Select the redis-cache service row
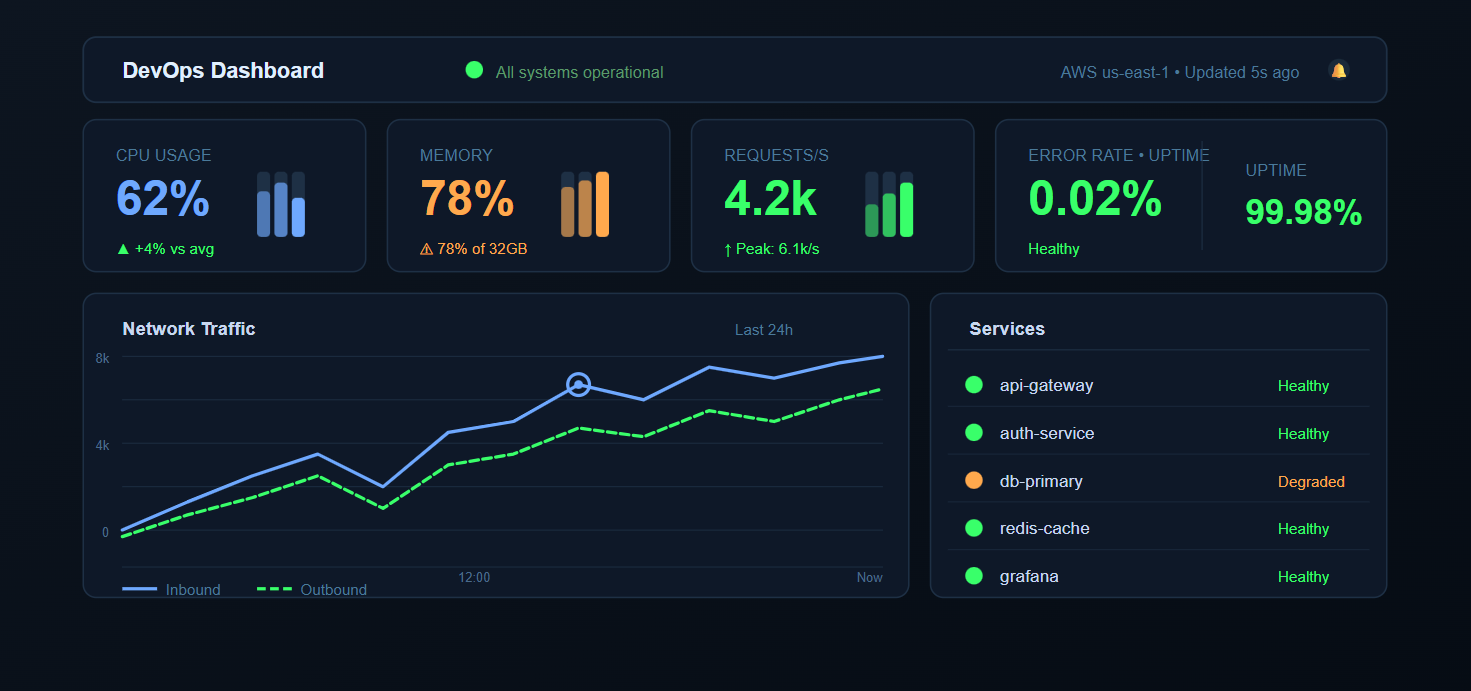 1158,528
